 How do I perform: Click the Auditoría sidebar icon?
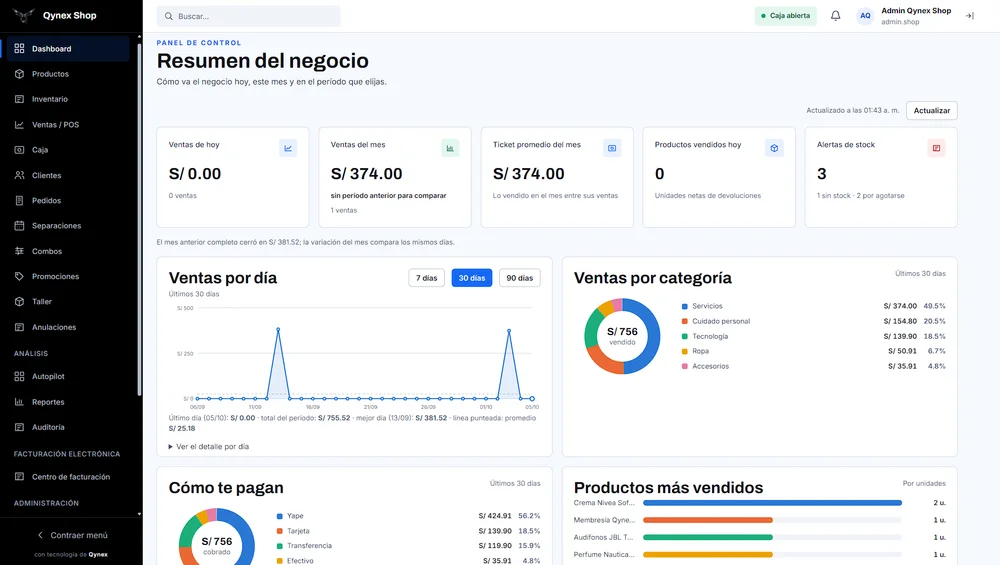[19, 427]
